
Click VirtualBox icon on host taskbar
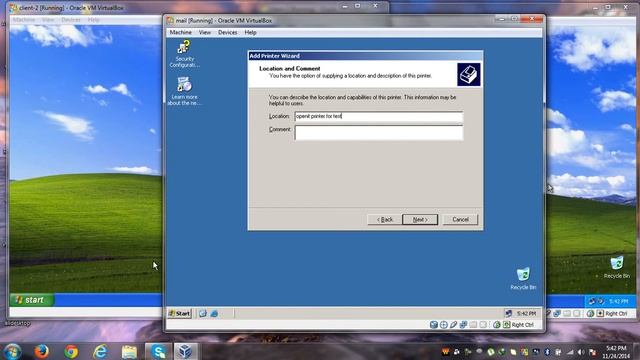pos(186,351)
